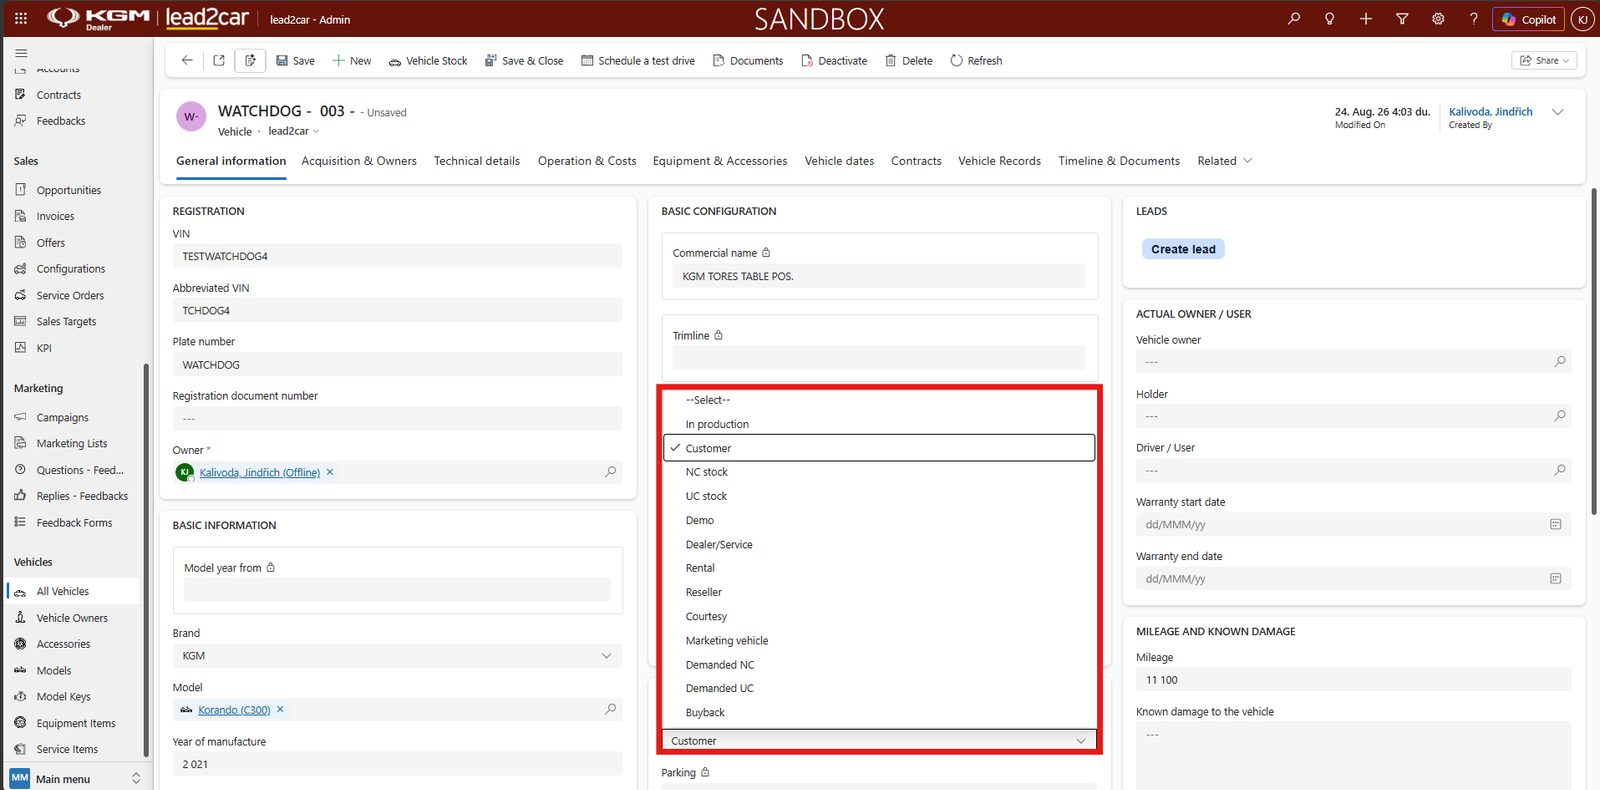Open the lightbulb assistant icon
The width and height of the screenshot is (1600, 790).
pyautogui.click(x=1330, y=19)
